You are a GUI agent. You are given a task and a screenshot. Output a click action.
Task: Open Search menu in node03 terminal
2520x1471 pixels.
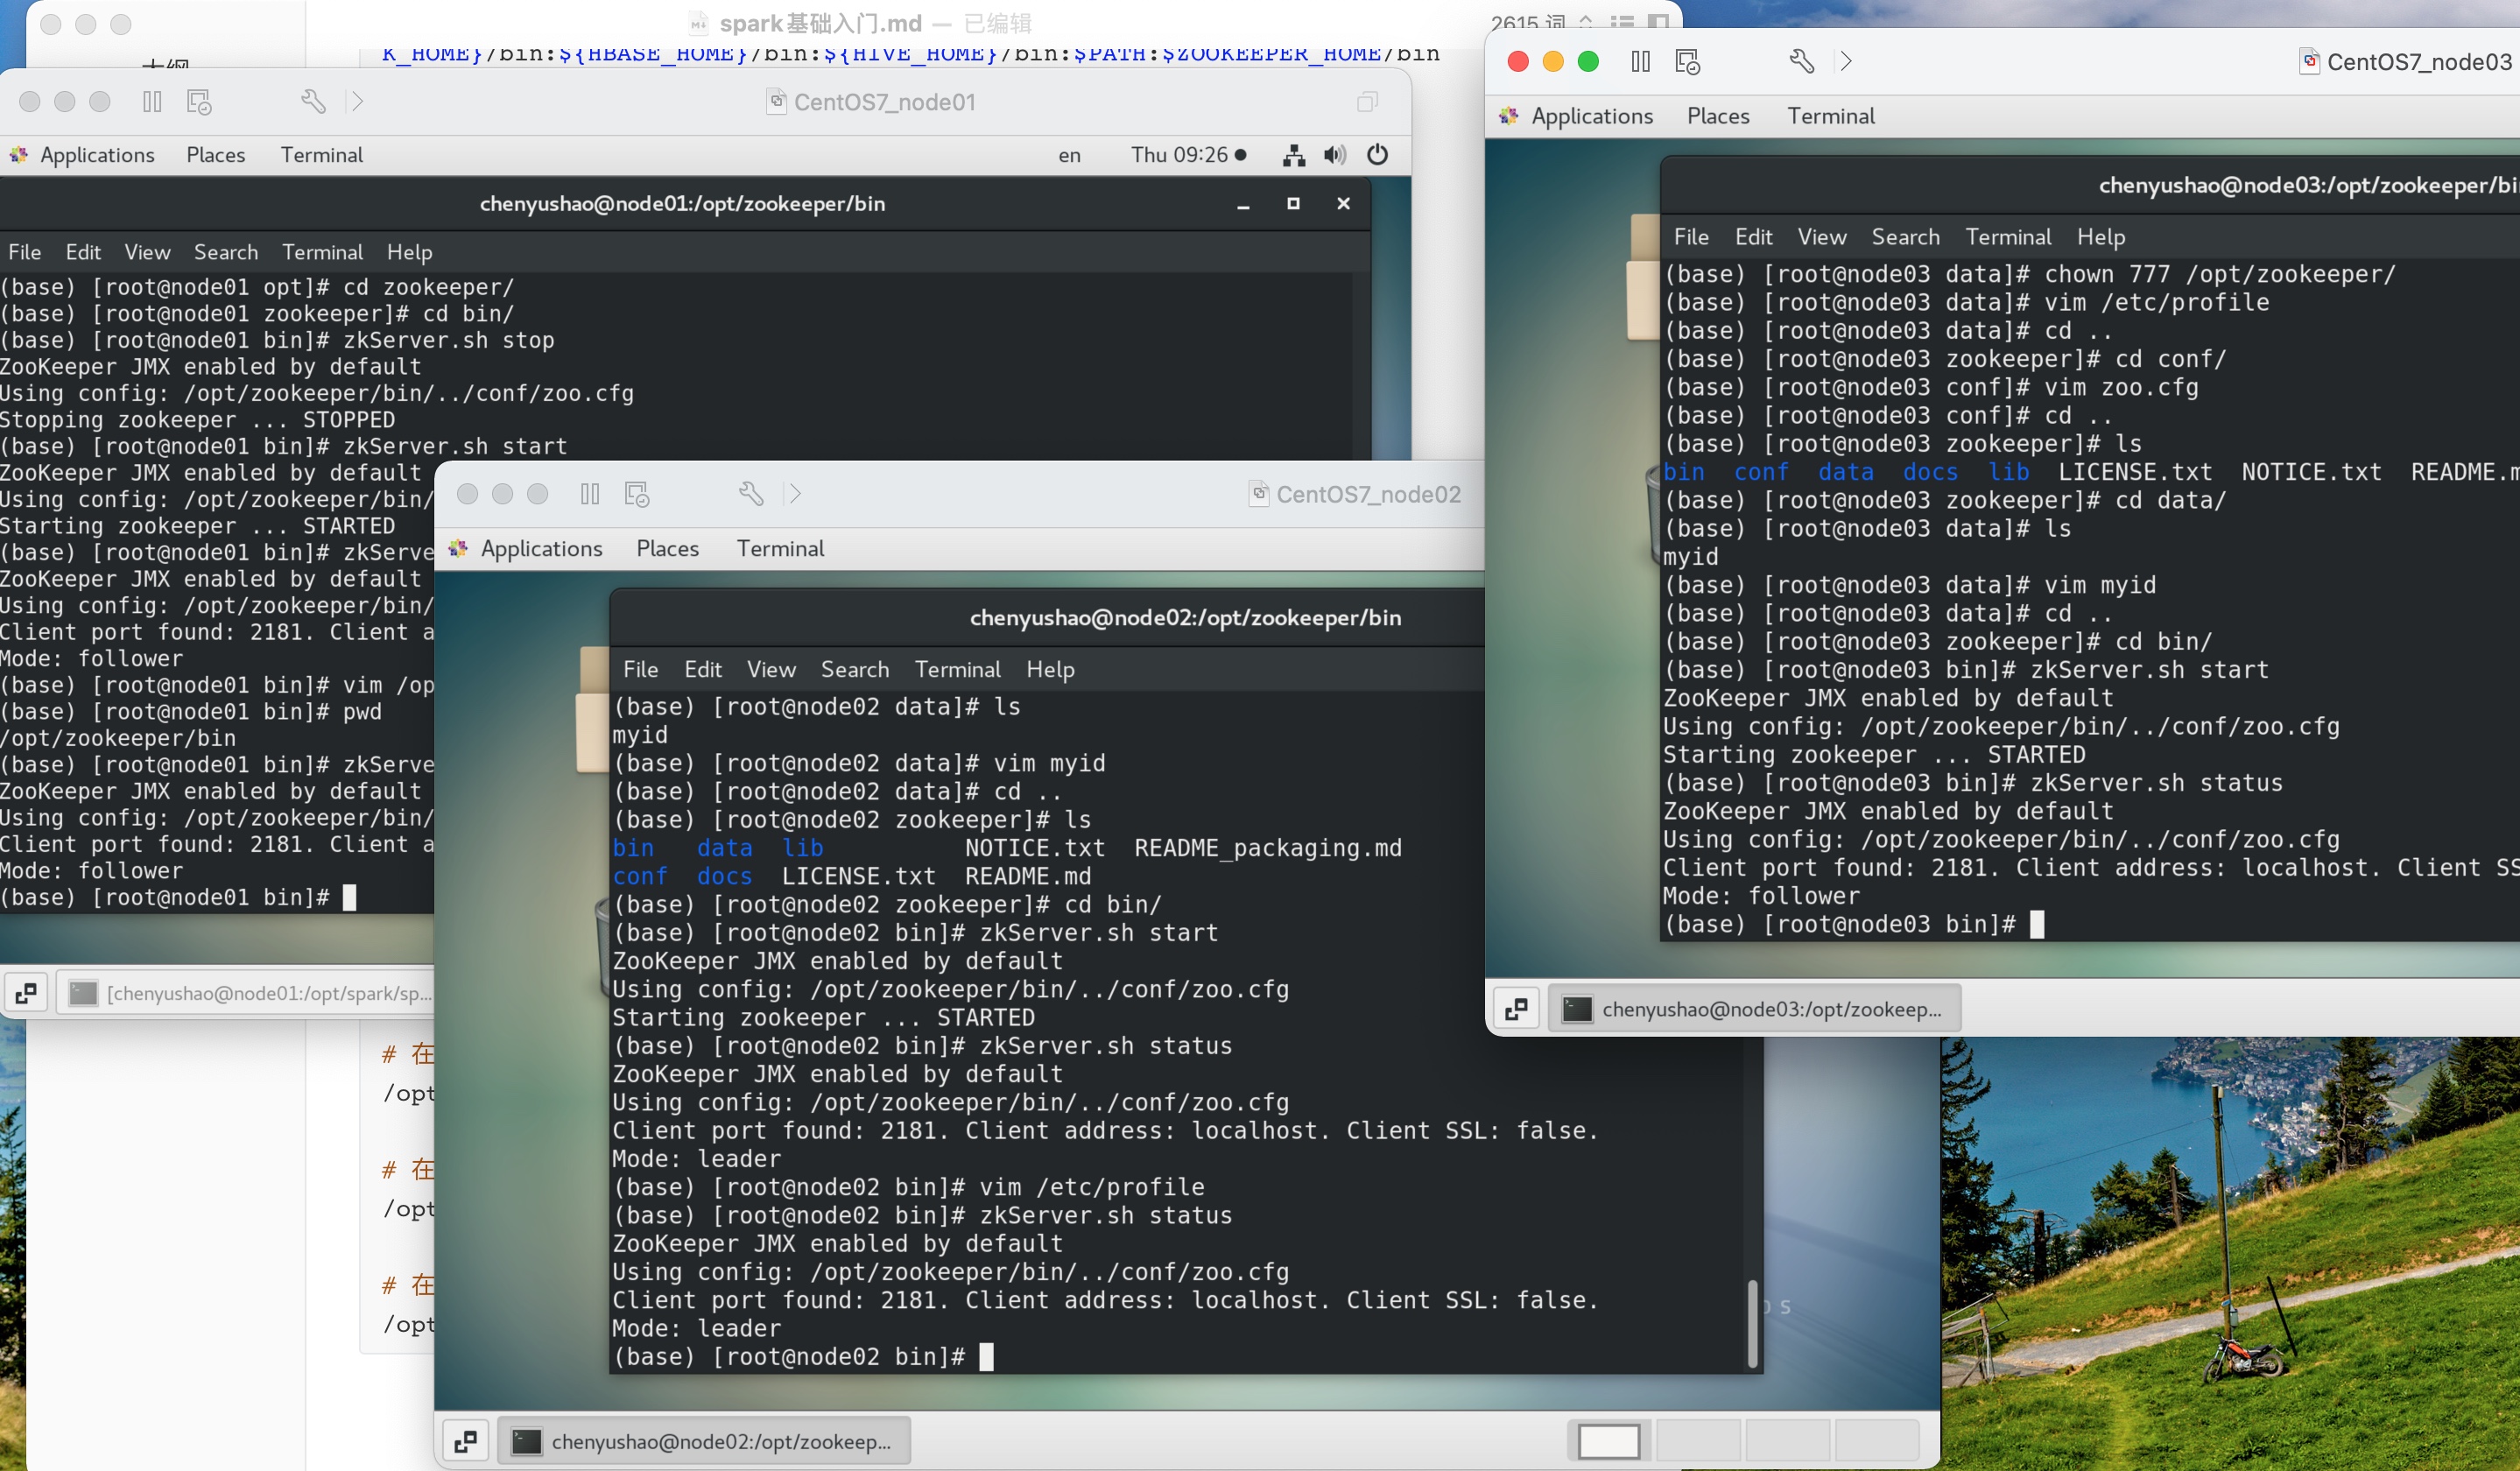(1905, 237)
